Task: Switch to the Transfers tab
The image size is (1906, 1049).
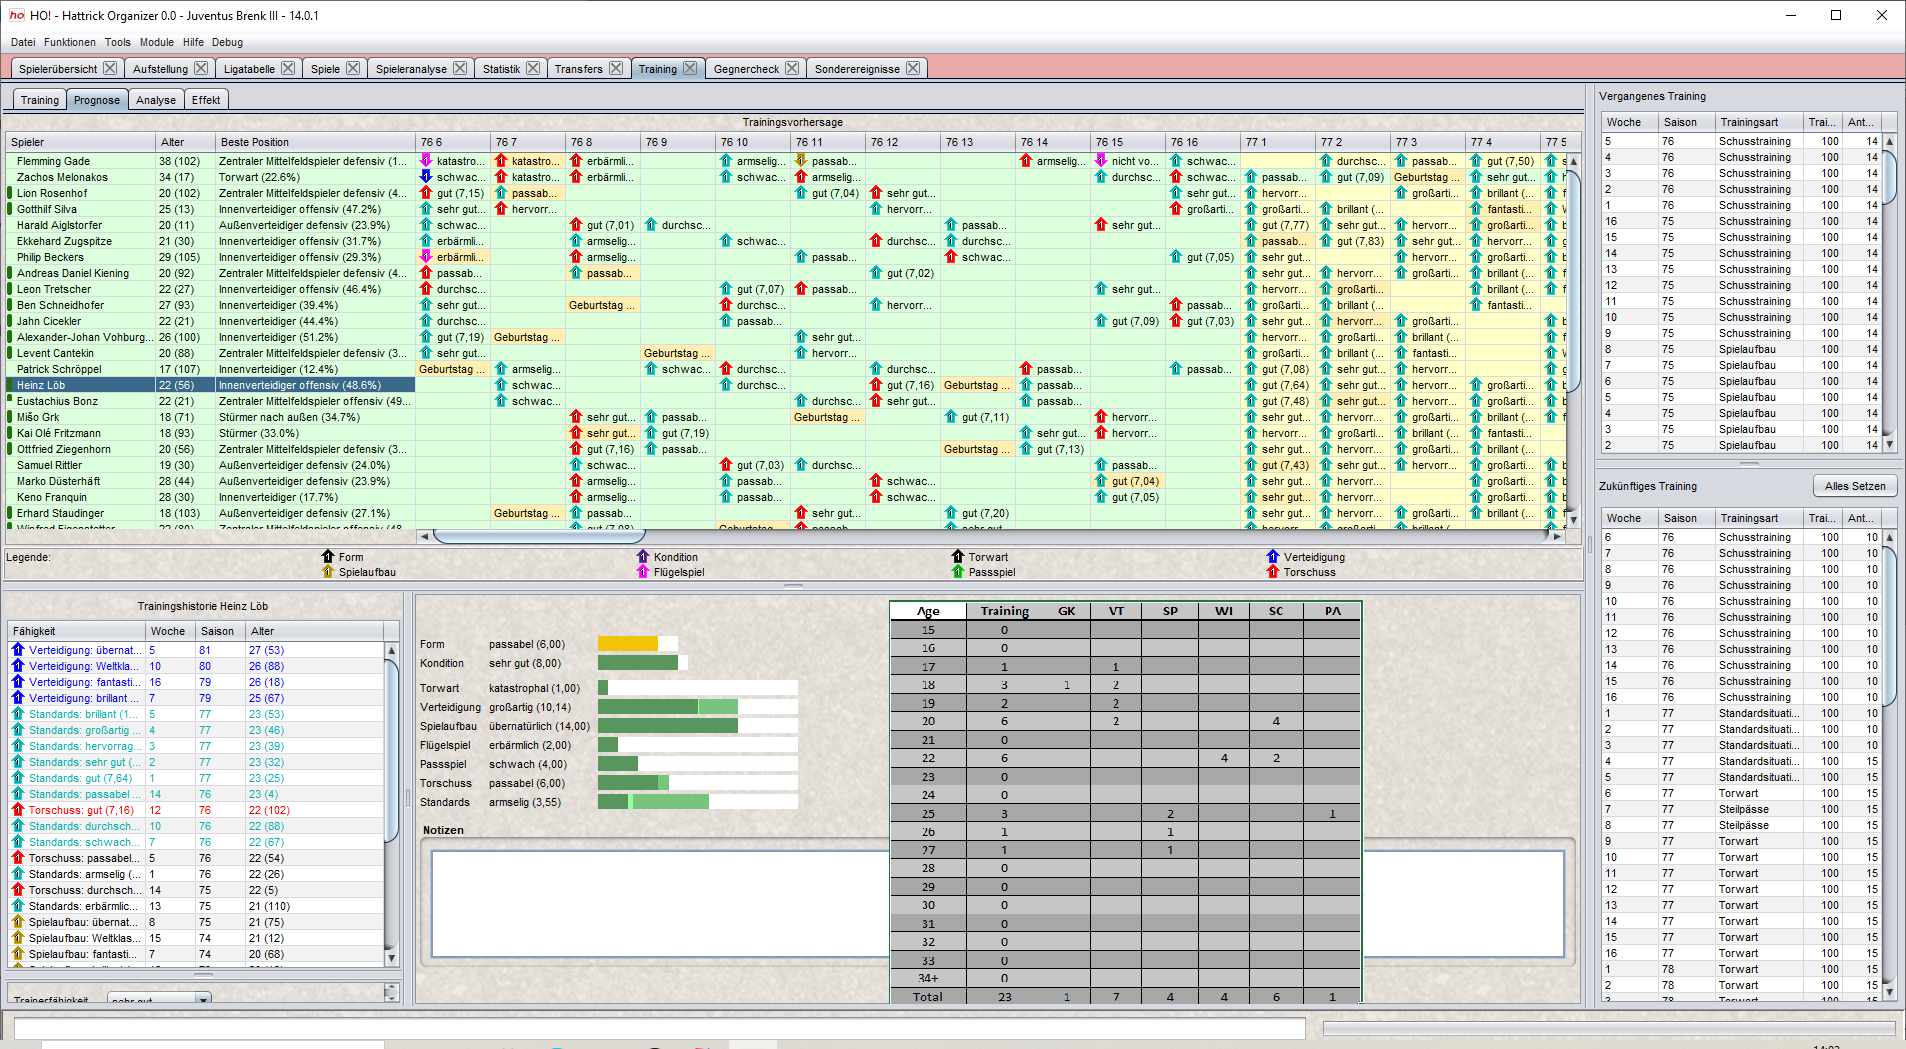Action: (x=581, y=68)
